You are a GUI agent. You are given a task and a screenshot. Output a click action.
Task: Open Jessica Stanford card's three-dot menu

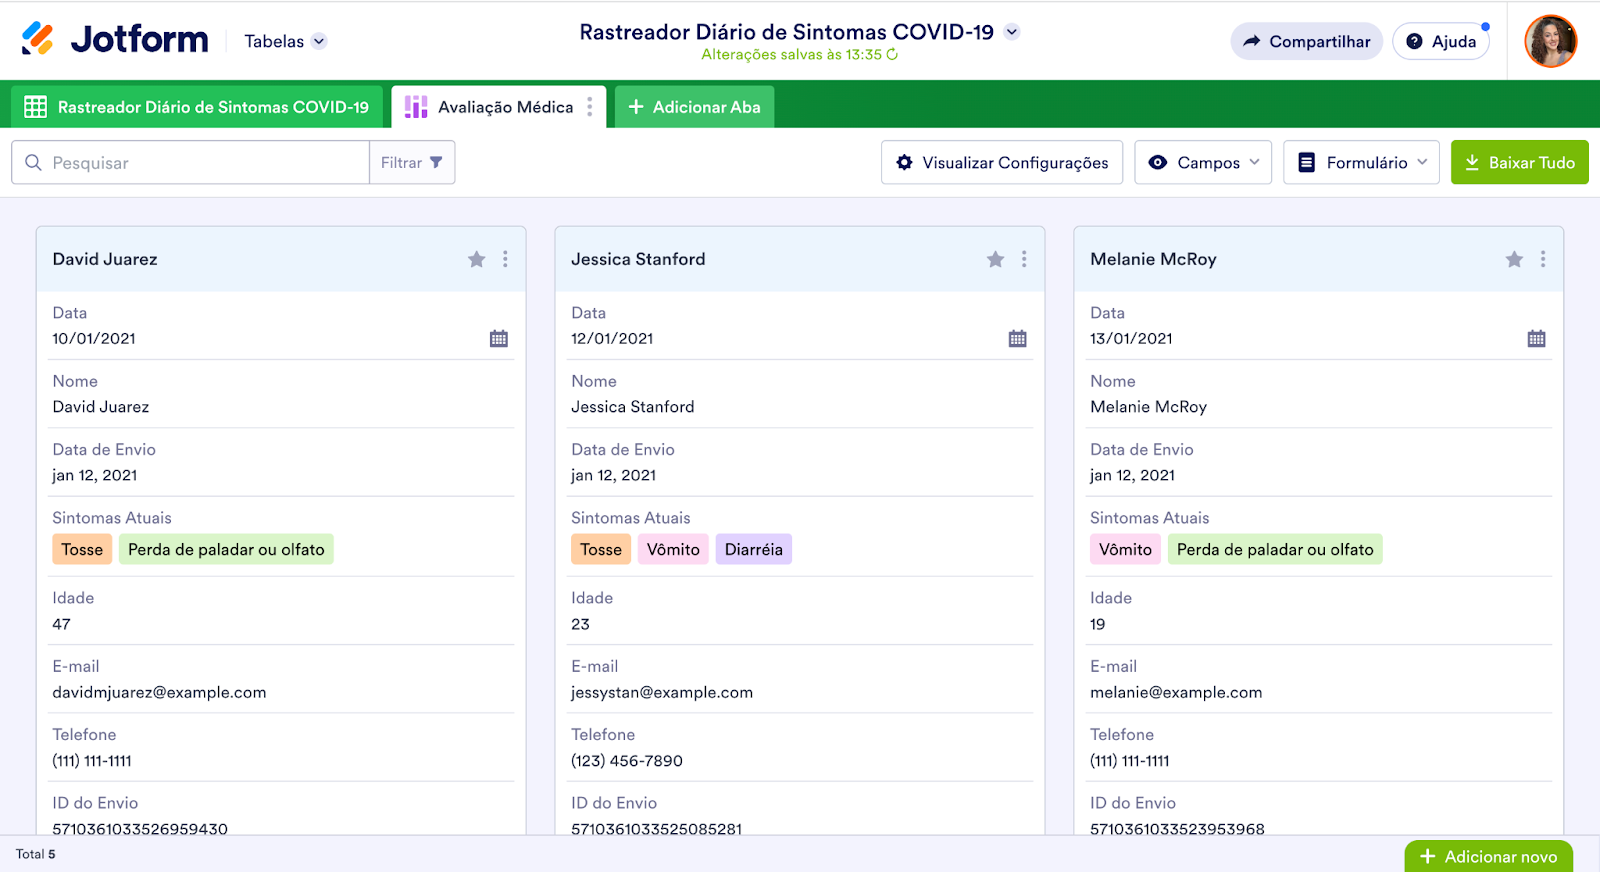tap(1024, 259)
